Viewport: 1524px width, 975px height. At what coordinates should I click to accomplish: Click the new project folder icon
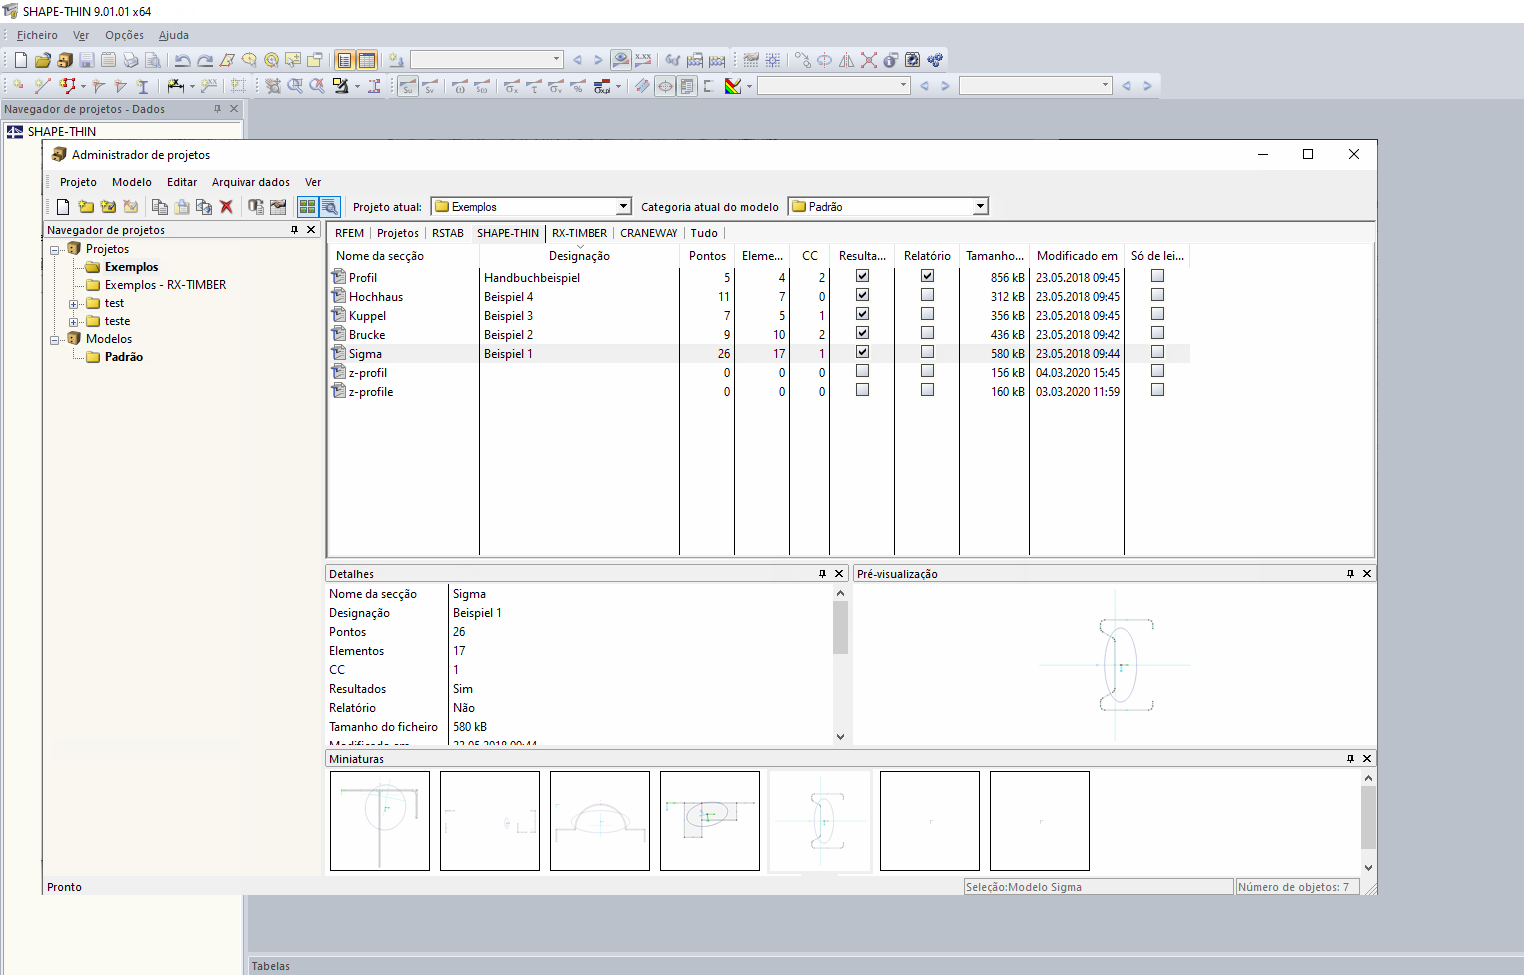(x=86, y=207)
